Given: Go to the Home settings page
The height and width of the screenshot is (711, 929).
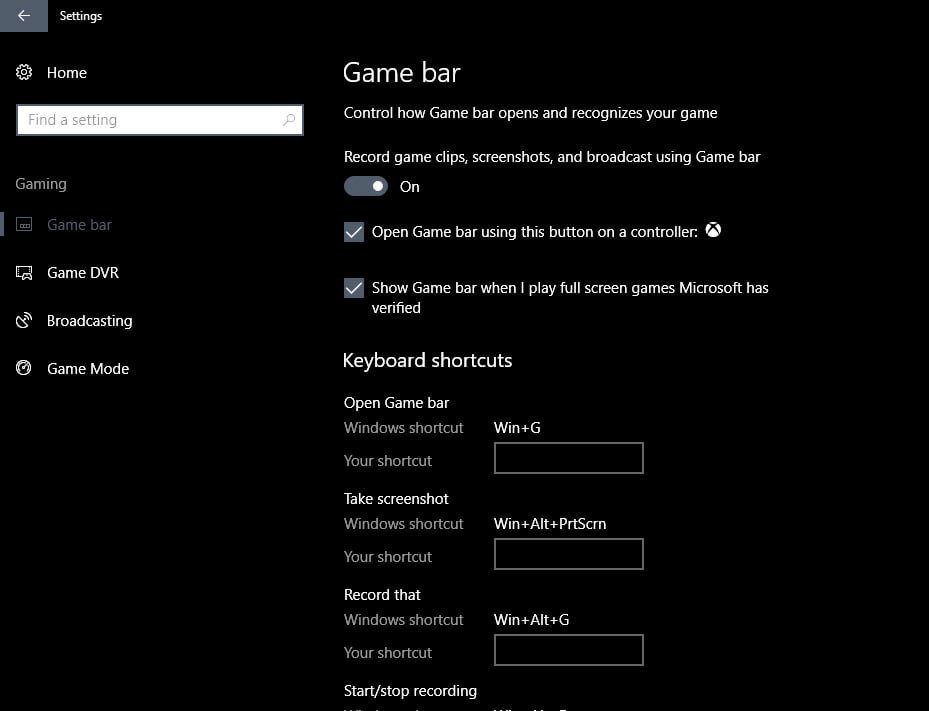Looking at the screenshot, I should pos(67,72).
